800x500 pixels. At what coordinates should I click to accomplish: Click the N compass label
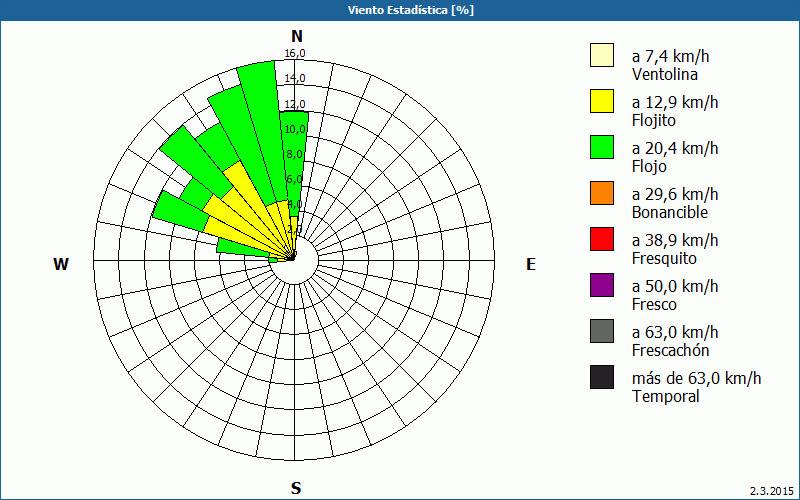click(x=296, y=36)
